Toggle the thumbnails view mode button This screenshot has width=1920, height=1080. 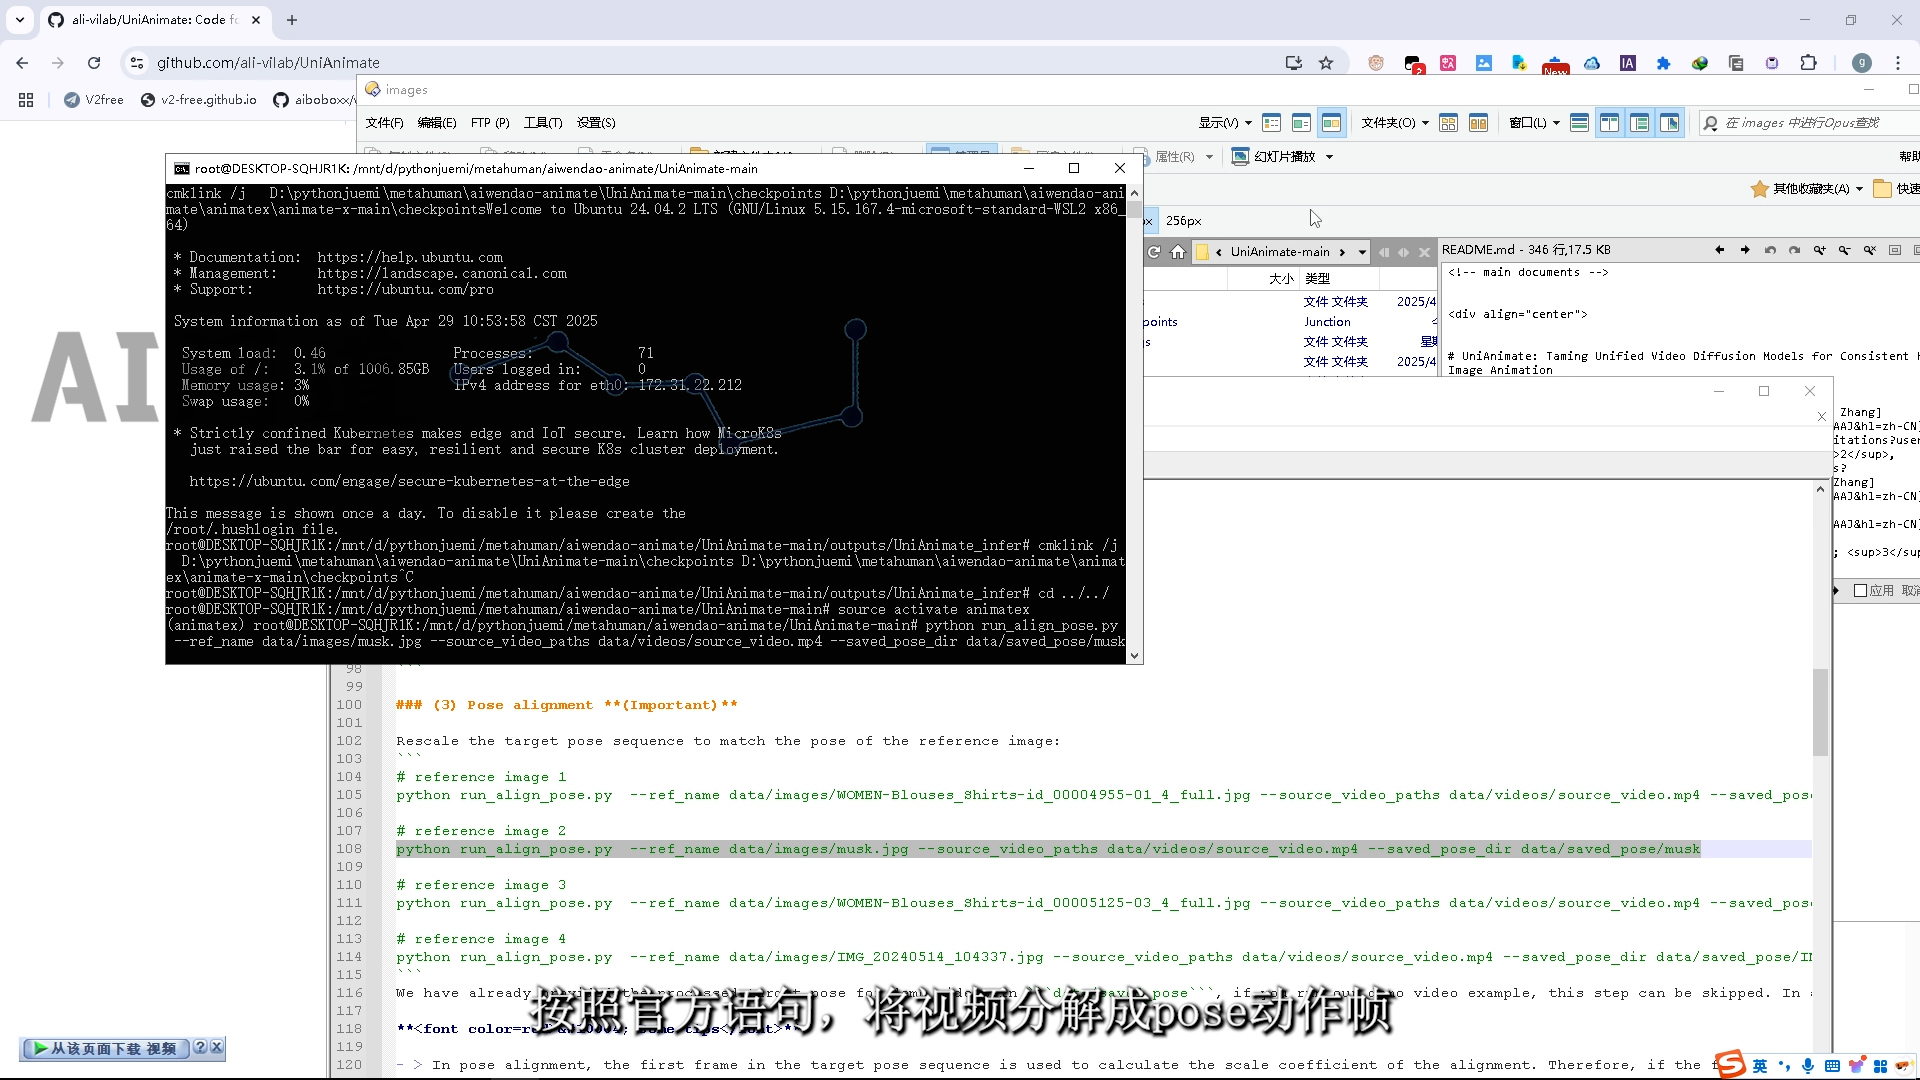1331,123
